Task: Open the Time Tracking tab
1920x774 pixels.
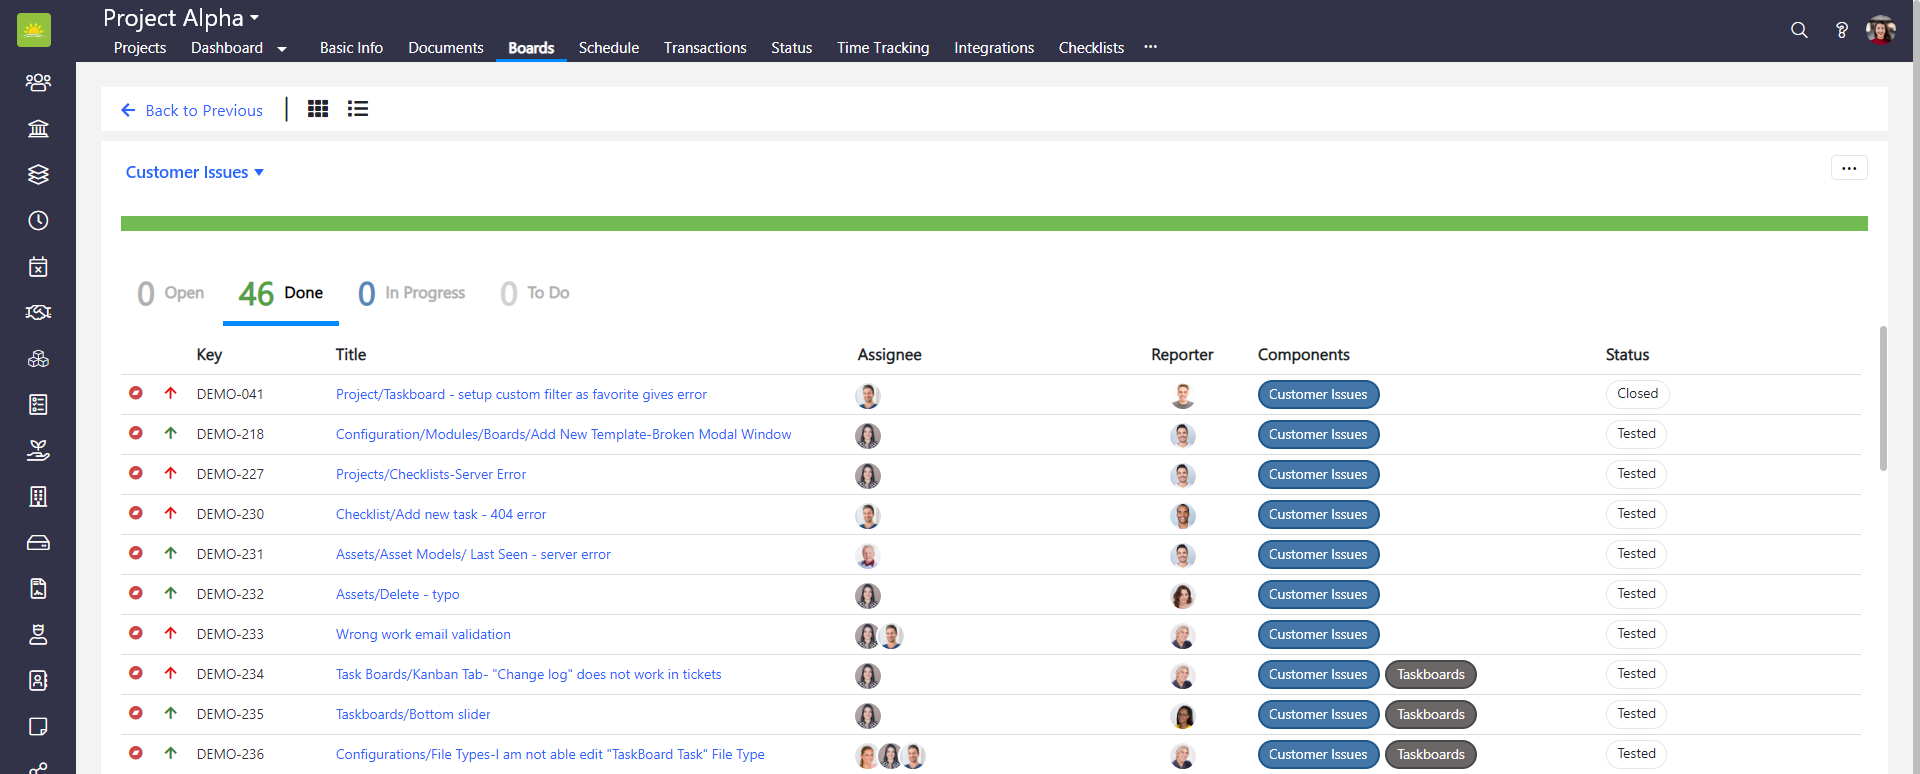Action: pyautogui.click(x=883, y=48)
